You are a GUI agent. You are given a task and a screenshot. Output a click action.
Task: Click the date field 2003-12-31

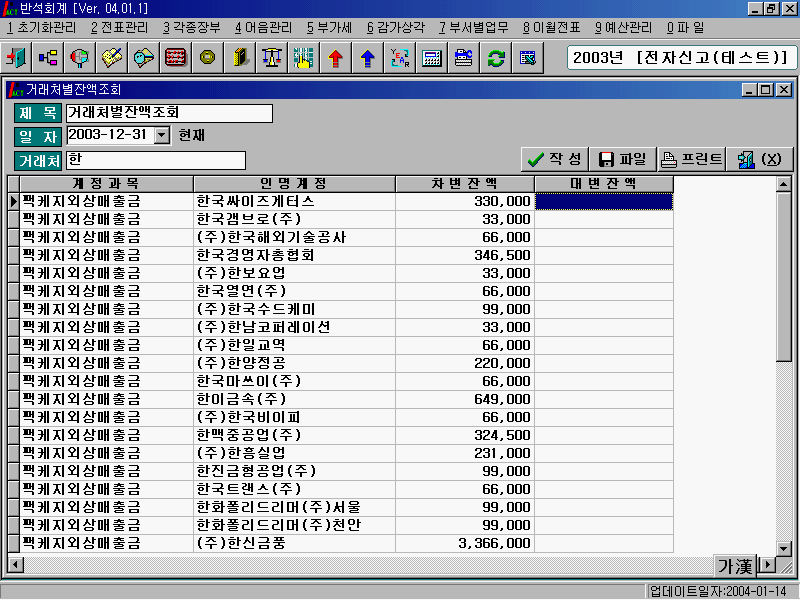(x=110, y=135)
